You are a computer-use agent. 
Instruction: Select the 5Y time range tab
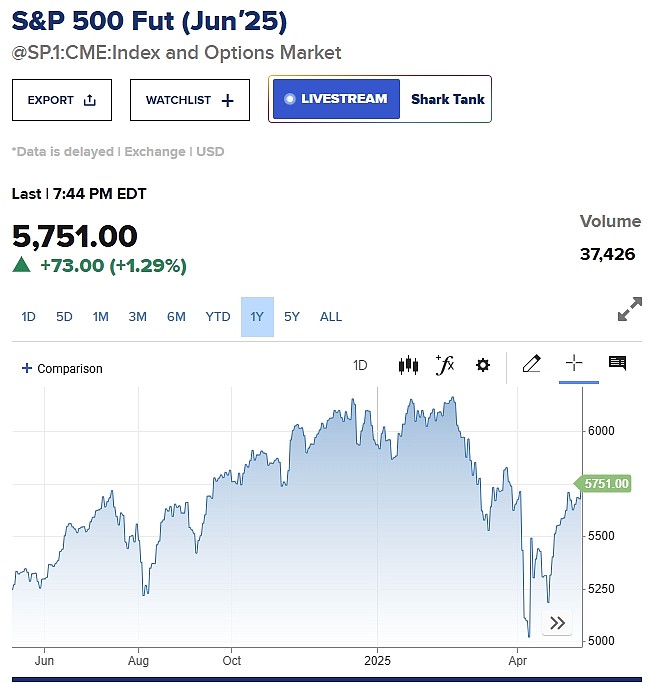click(291, 317)
